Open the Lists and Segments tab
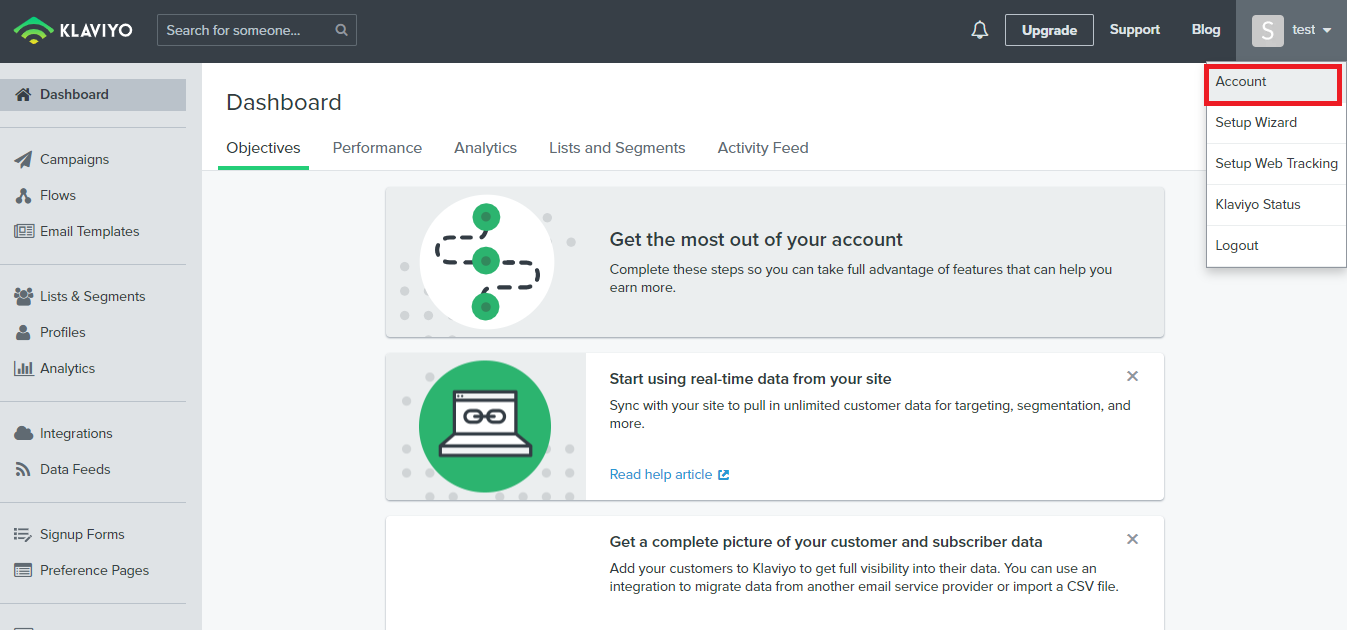 pyautogui.click(x=617, y=148)
